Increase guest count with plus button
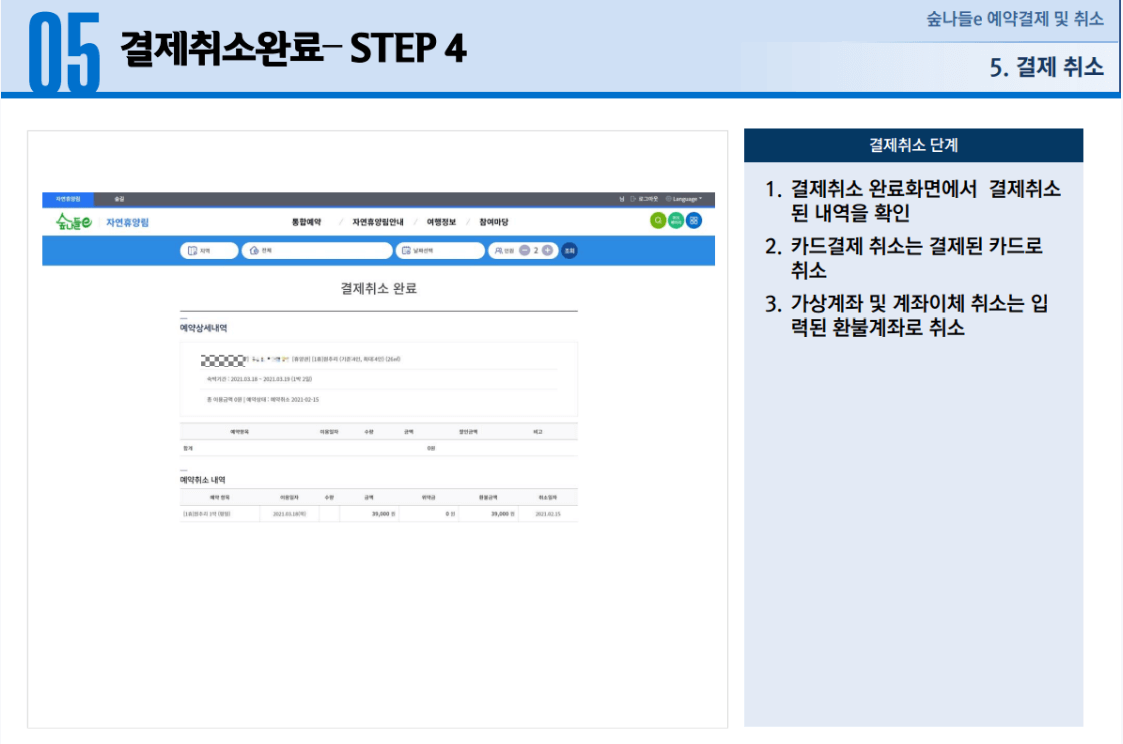The width and height of the screenshot is (1123, 744). [x=547, y=251]
